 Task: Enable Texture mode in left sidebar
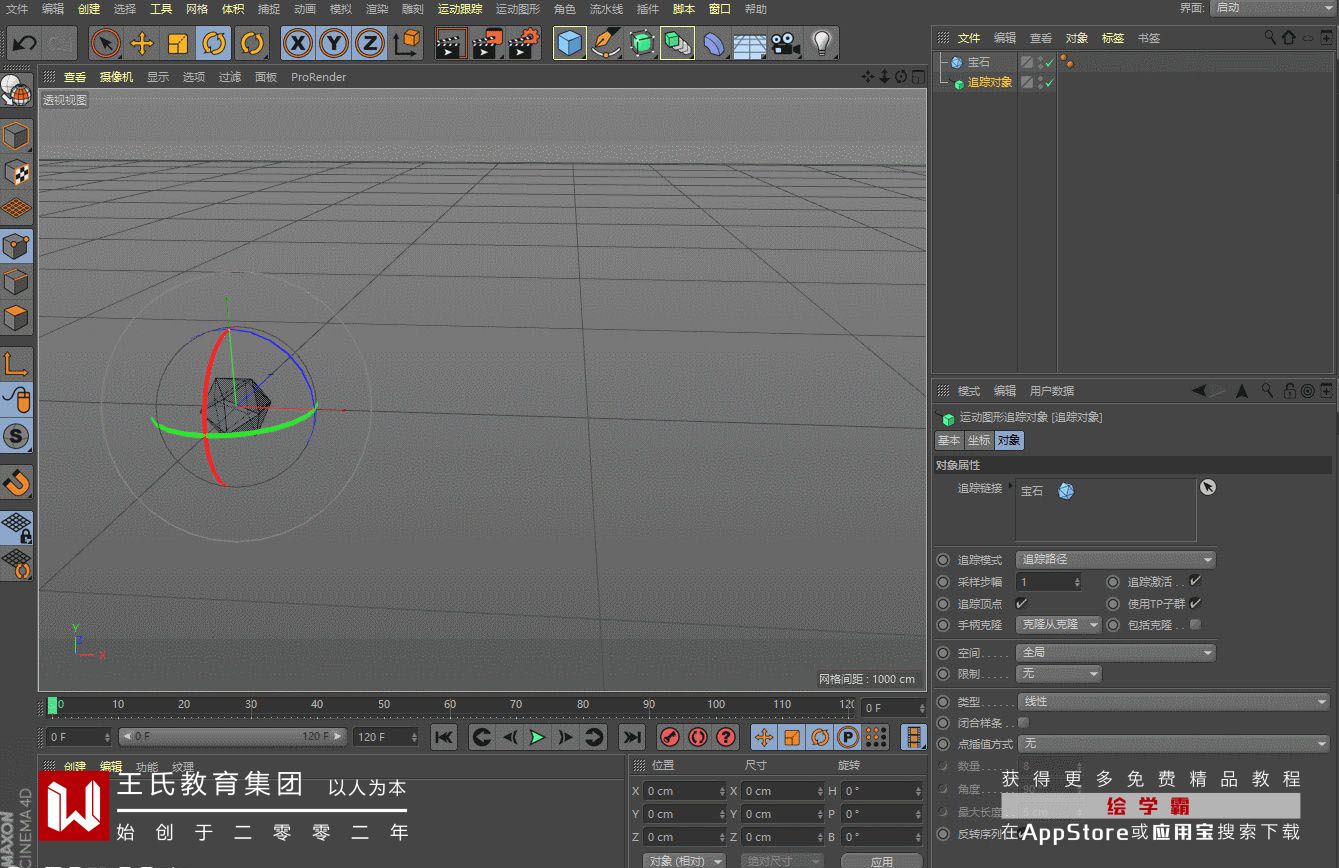(x=17, y=172)
